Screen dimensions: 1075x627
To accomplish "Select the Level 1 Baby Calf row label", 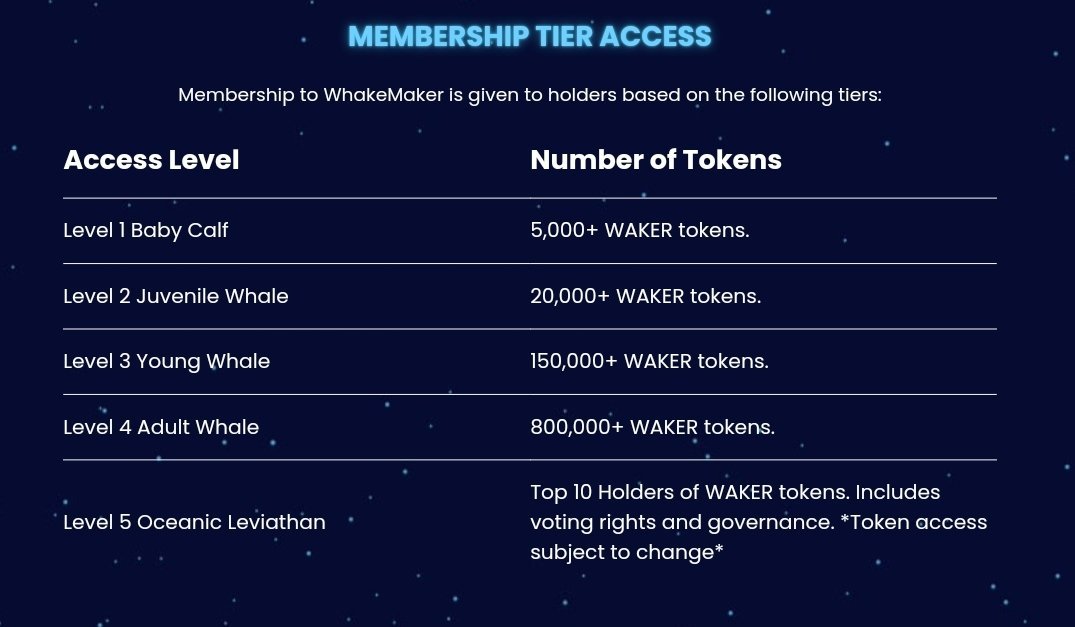I will tap(145, 230).
